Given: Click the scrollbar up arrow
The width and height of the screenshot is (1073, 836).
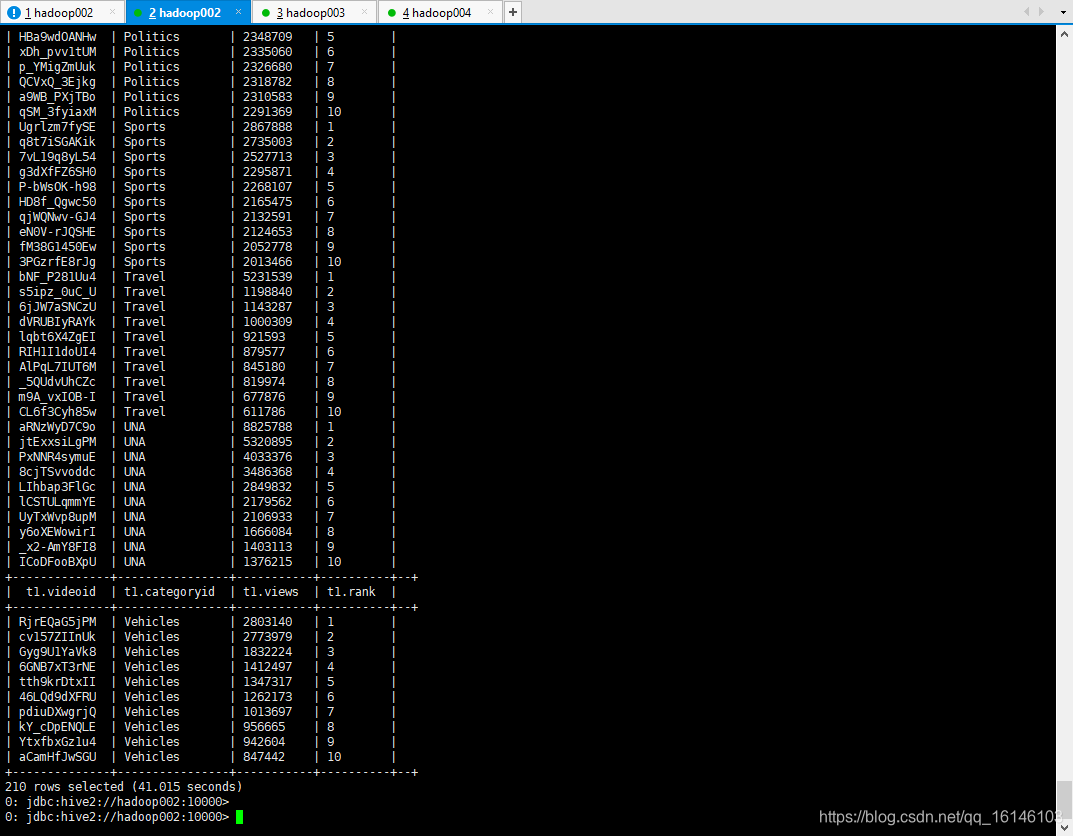Looking at the screenshot, I should [x=1065, y=33].
